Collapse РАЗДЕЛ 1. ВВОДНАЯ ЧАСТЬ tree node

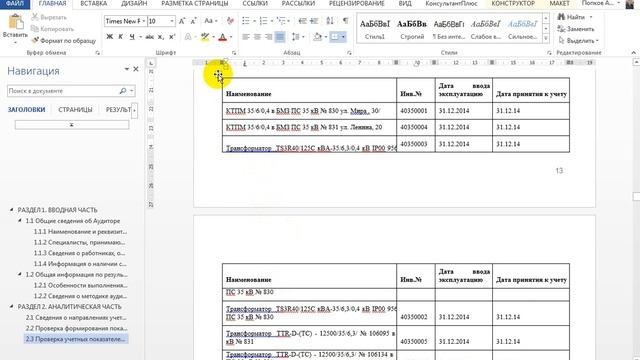11,210
